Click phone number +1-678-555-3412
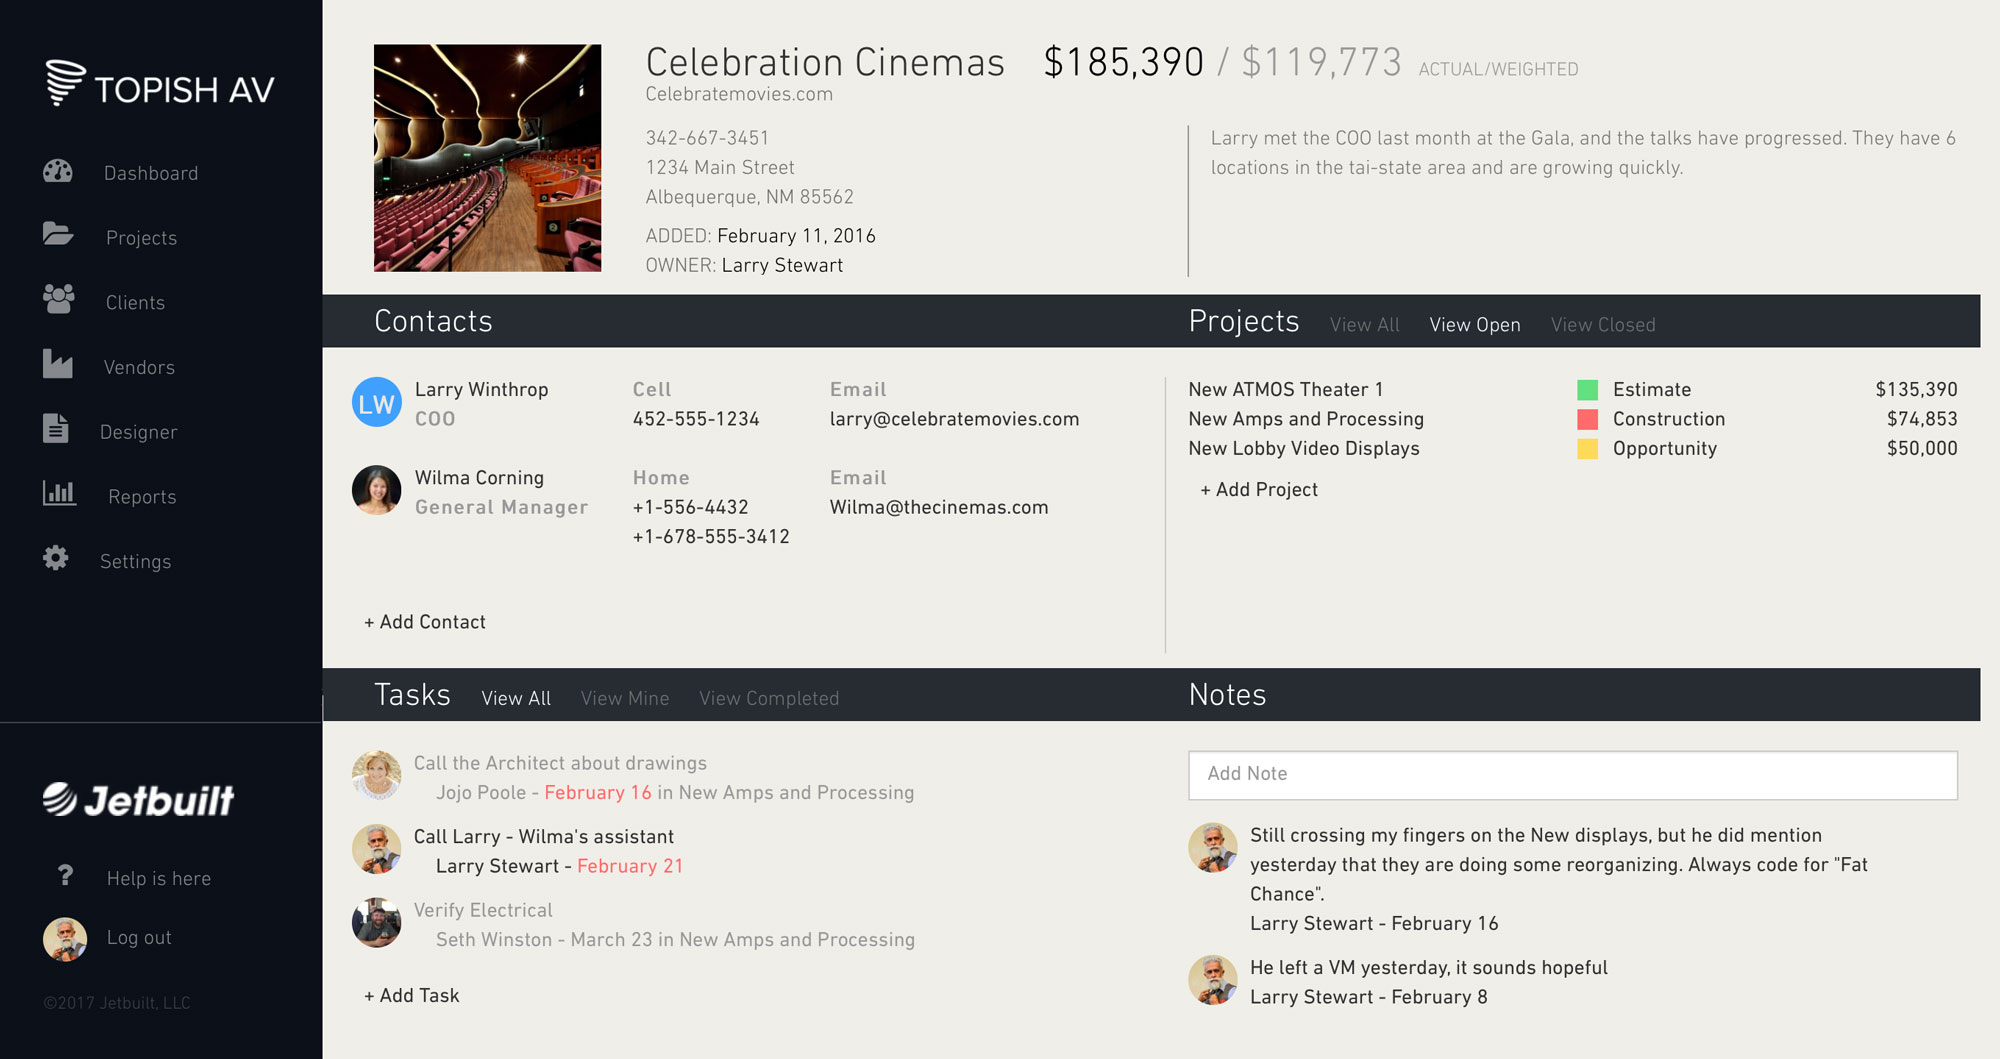This screenshot has width=2000, height=1059. [711, 537]
